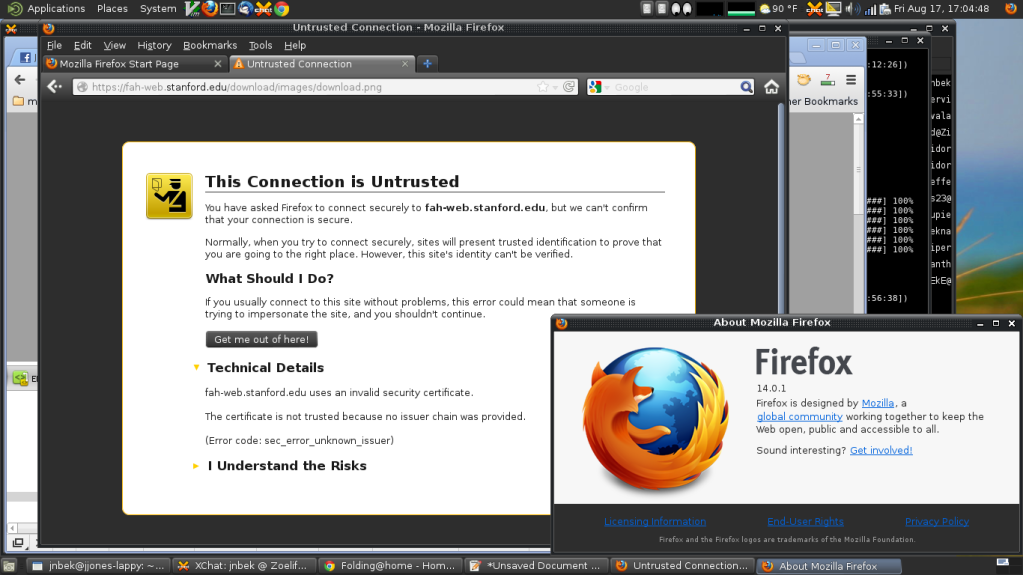Open the volume control in the panel
Viewport: 1023px width, 575px height.
(x=851, y=8)
